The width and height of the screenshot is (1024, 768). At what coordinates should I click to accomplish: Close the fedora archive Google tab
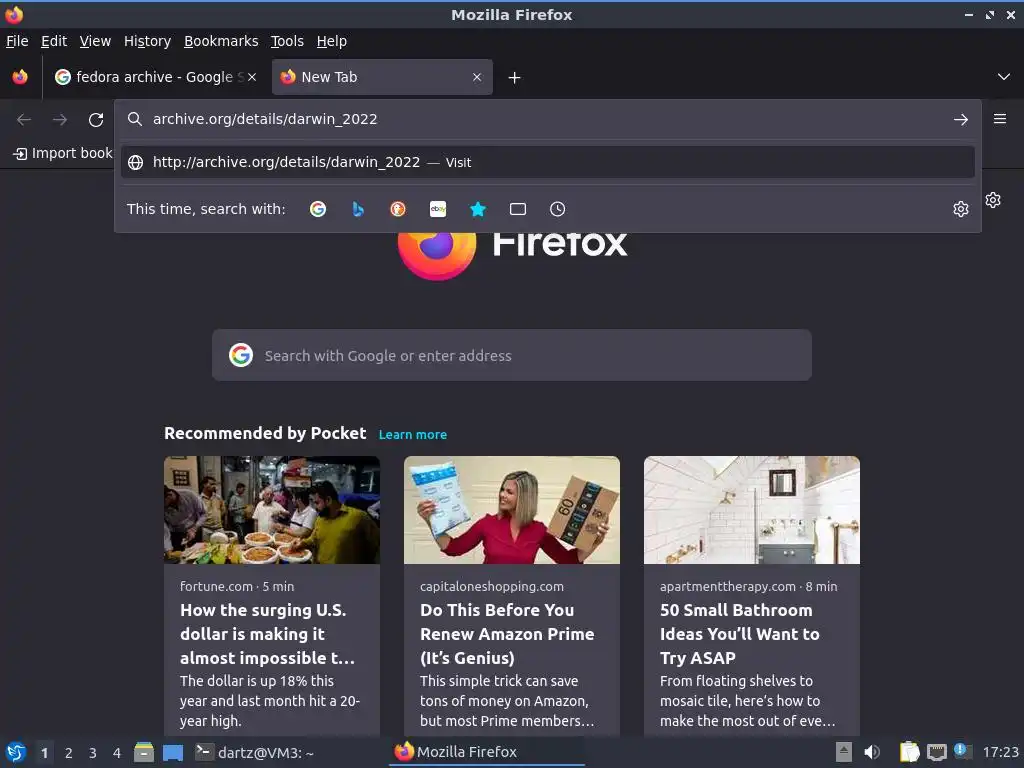pyautogui.click(x=252, y=77)
